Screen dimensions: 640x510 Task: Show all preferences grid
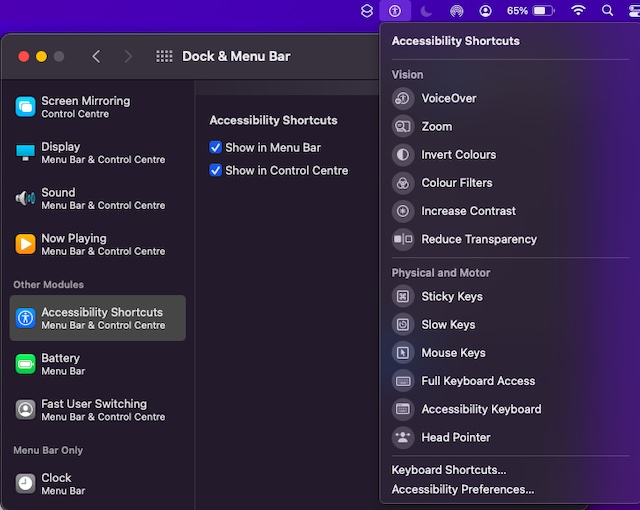click(x=164, y=56)
